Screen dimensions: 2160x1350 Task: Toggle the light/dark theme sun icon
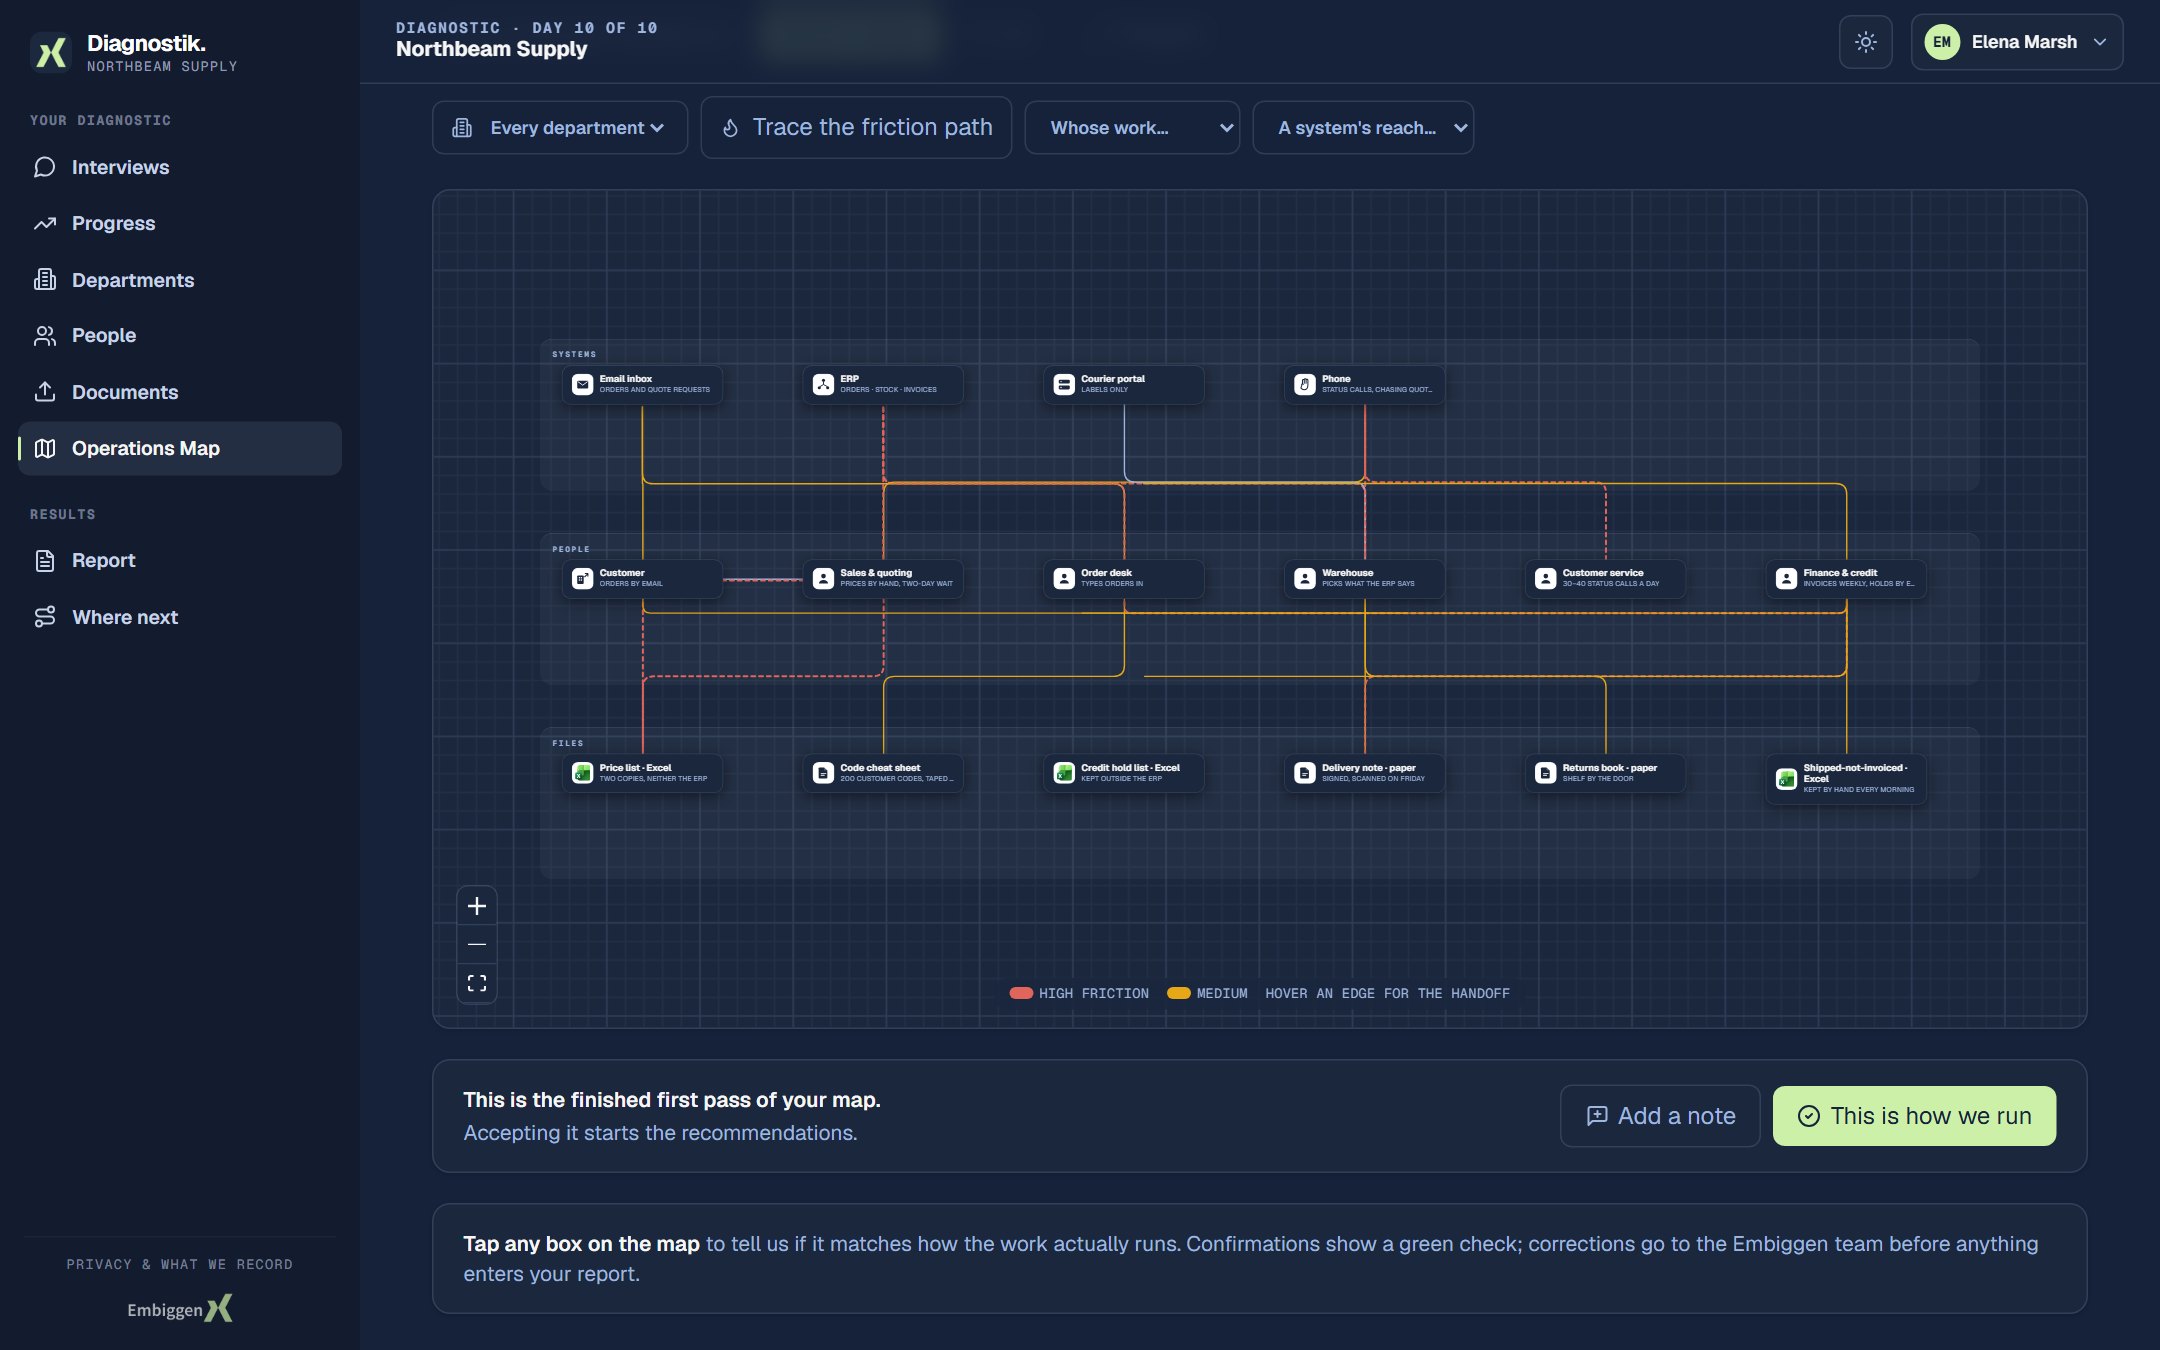1865,42
